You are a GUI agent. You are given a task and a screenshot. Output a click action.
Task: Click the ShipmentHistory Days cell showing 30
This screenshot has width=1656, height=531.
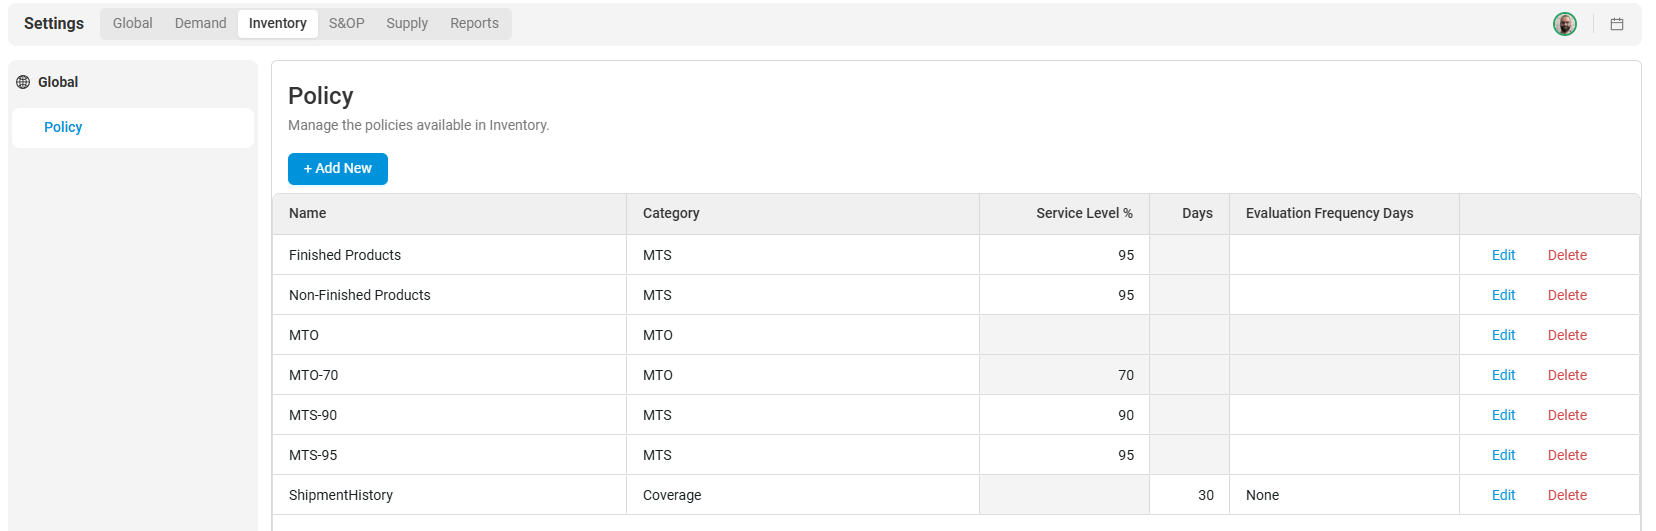(1205, 495)
